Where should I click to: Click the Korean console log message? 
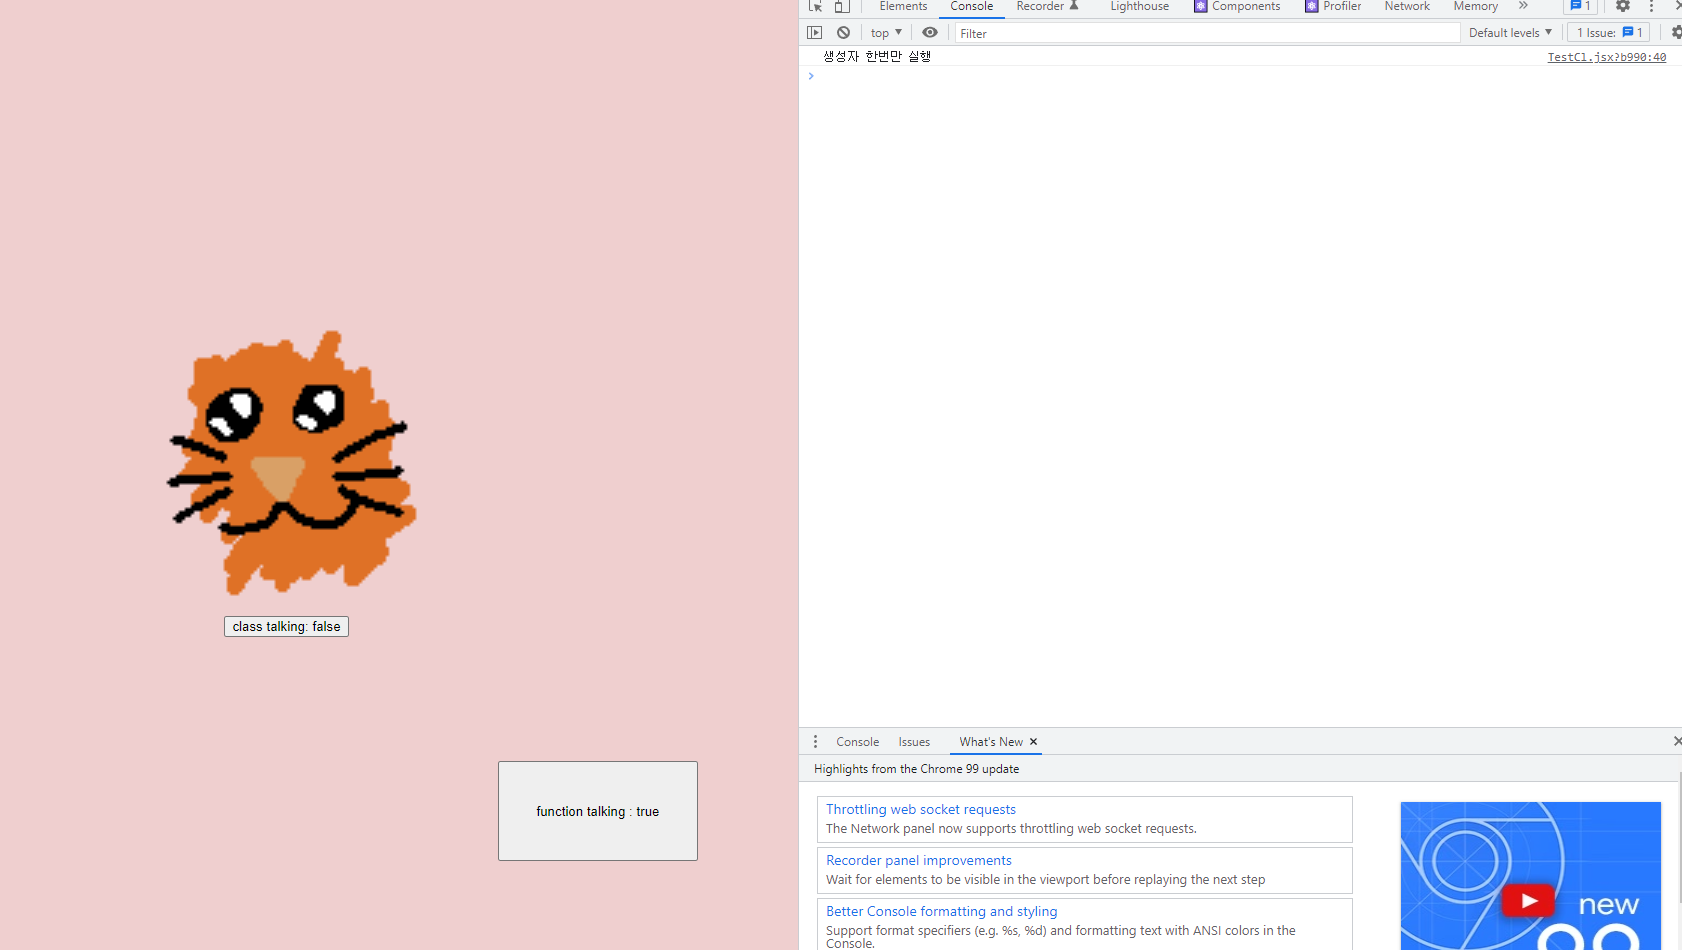(x=877, y=57)
